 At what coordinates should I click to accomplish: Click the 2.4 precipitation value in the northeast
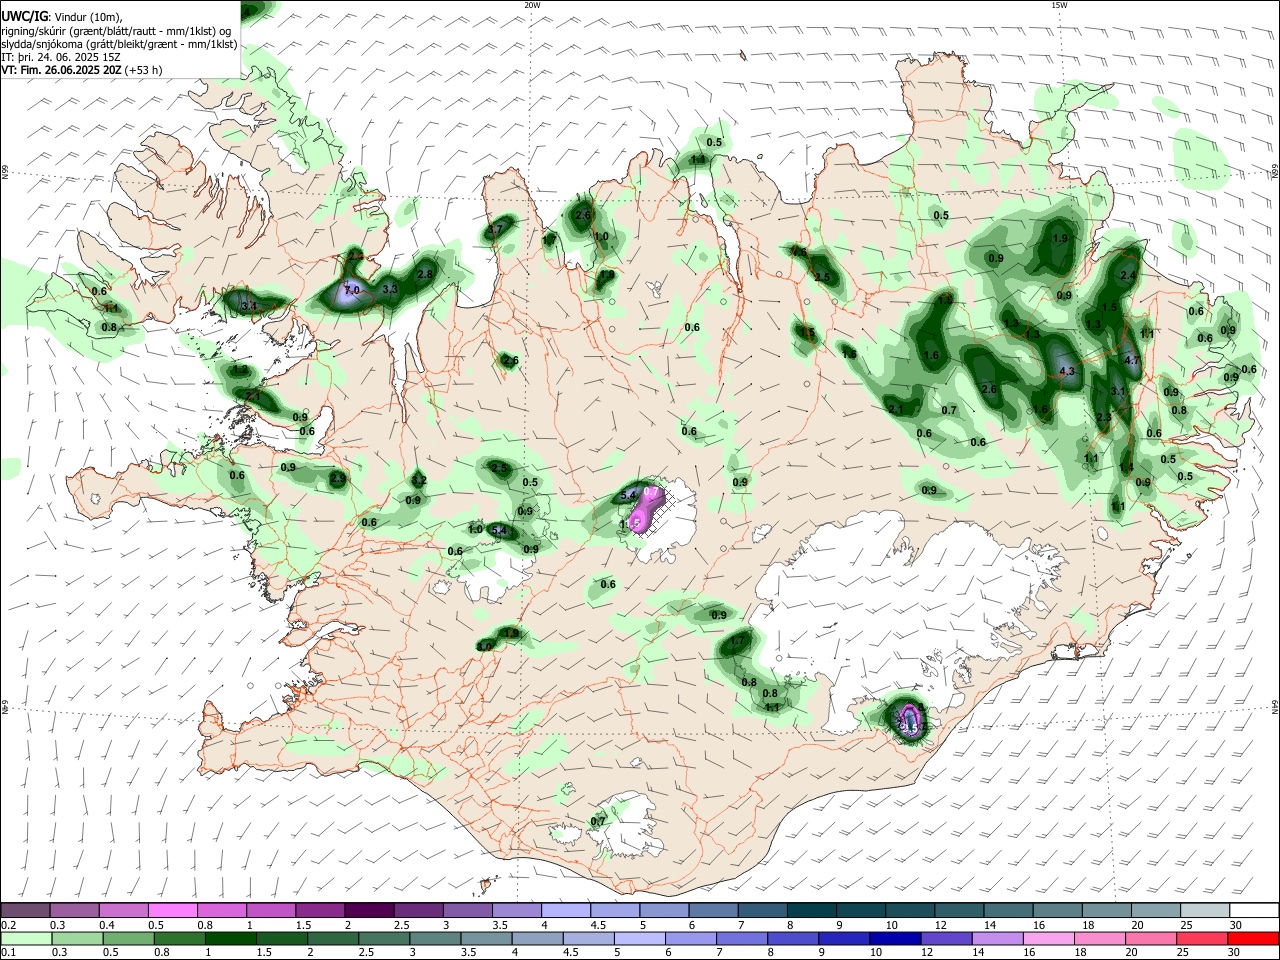[1128, 275]
